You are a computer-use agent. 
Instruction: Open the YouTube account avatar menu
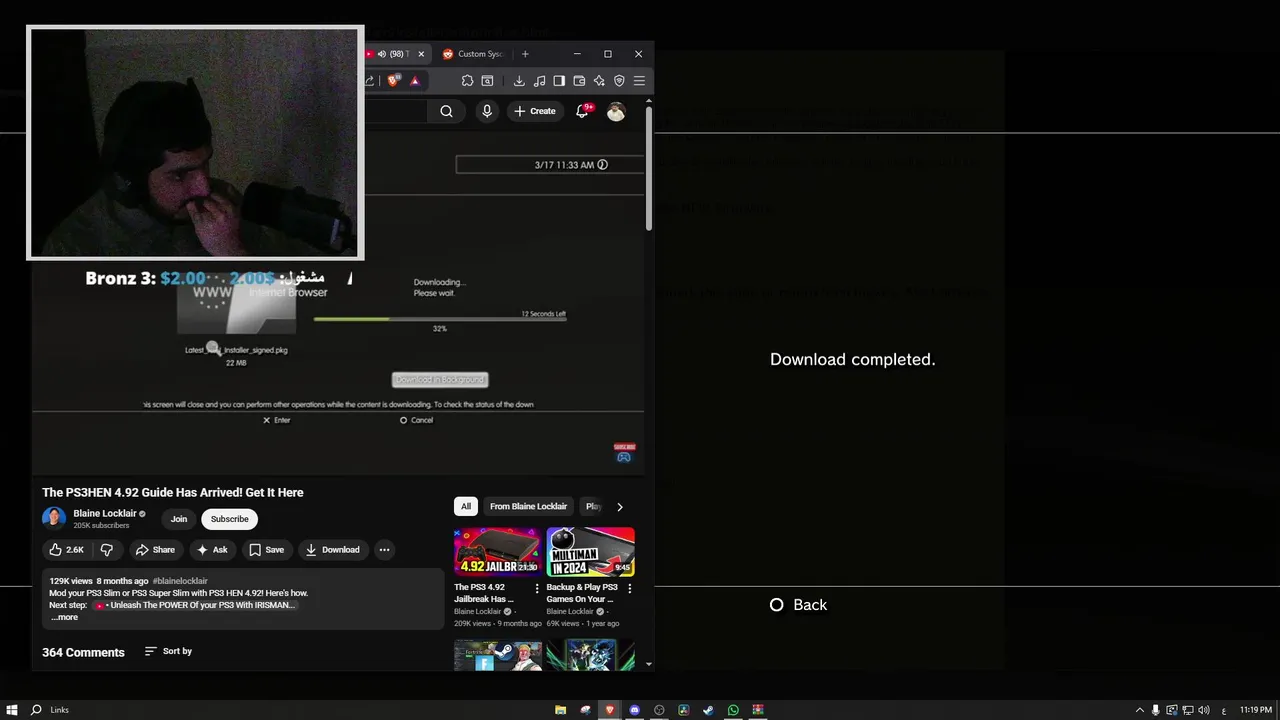(x=616, y=111)
